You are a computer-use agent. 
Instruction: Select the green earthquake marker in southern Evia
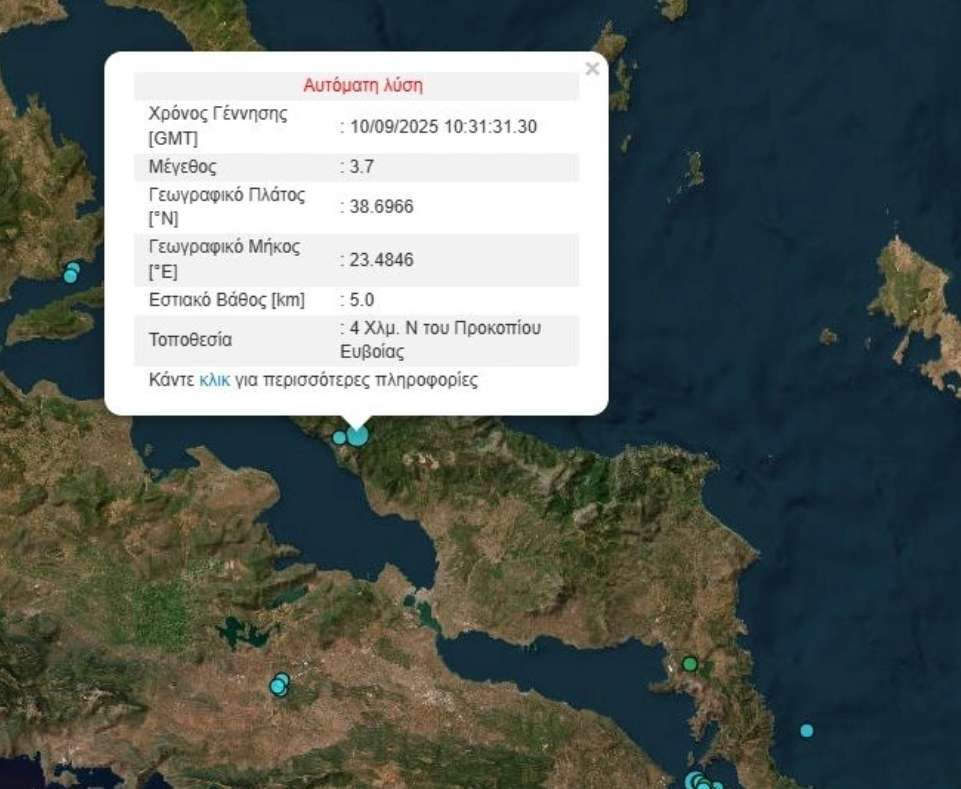(690, 663)
